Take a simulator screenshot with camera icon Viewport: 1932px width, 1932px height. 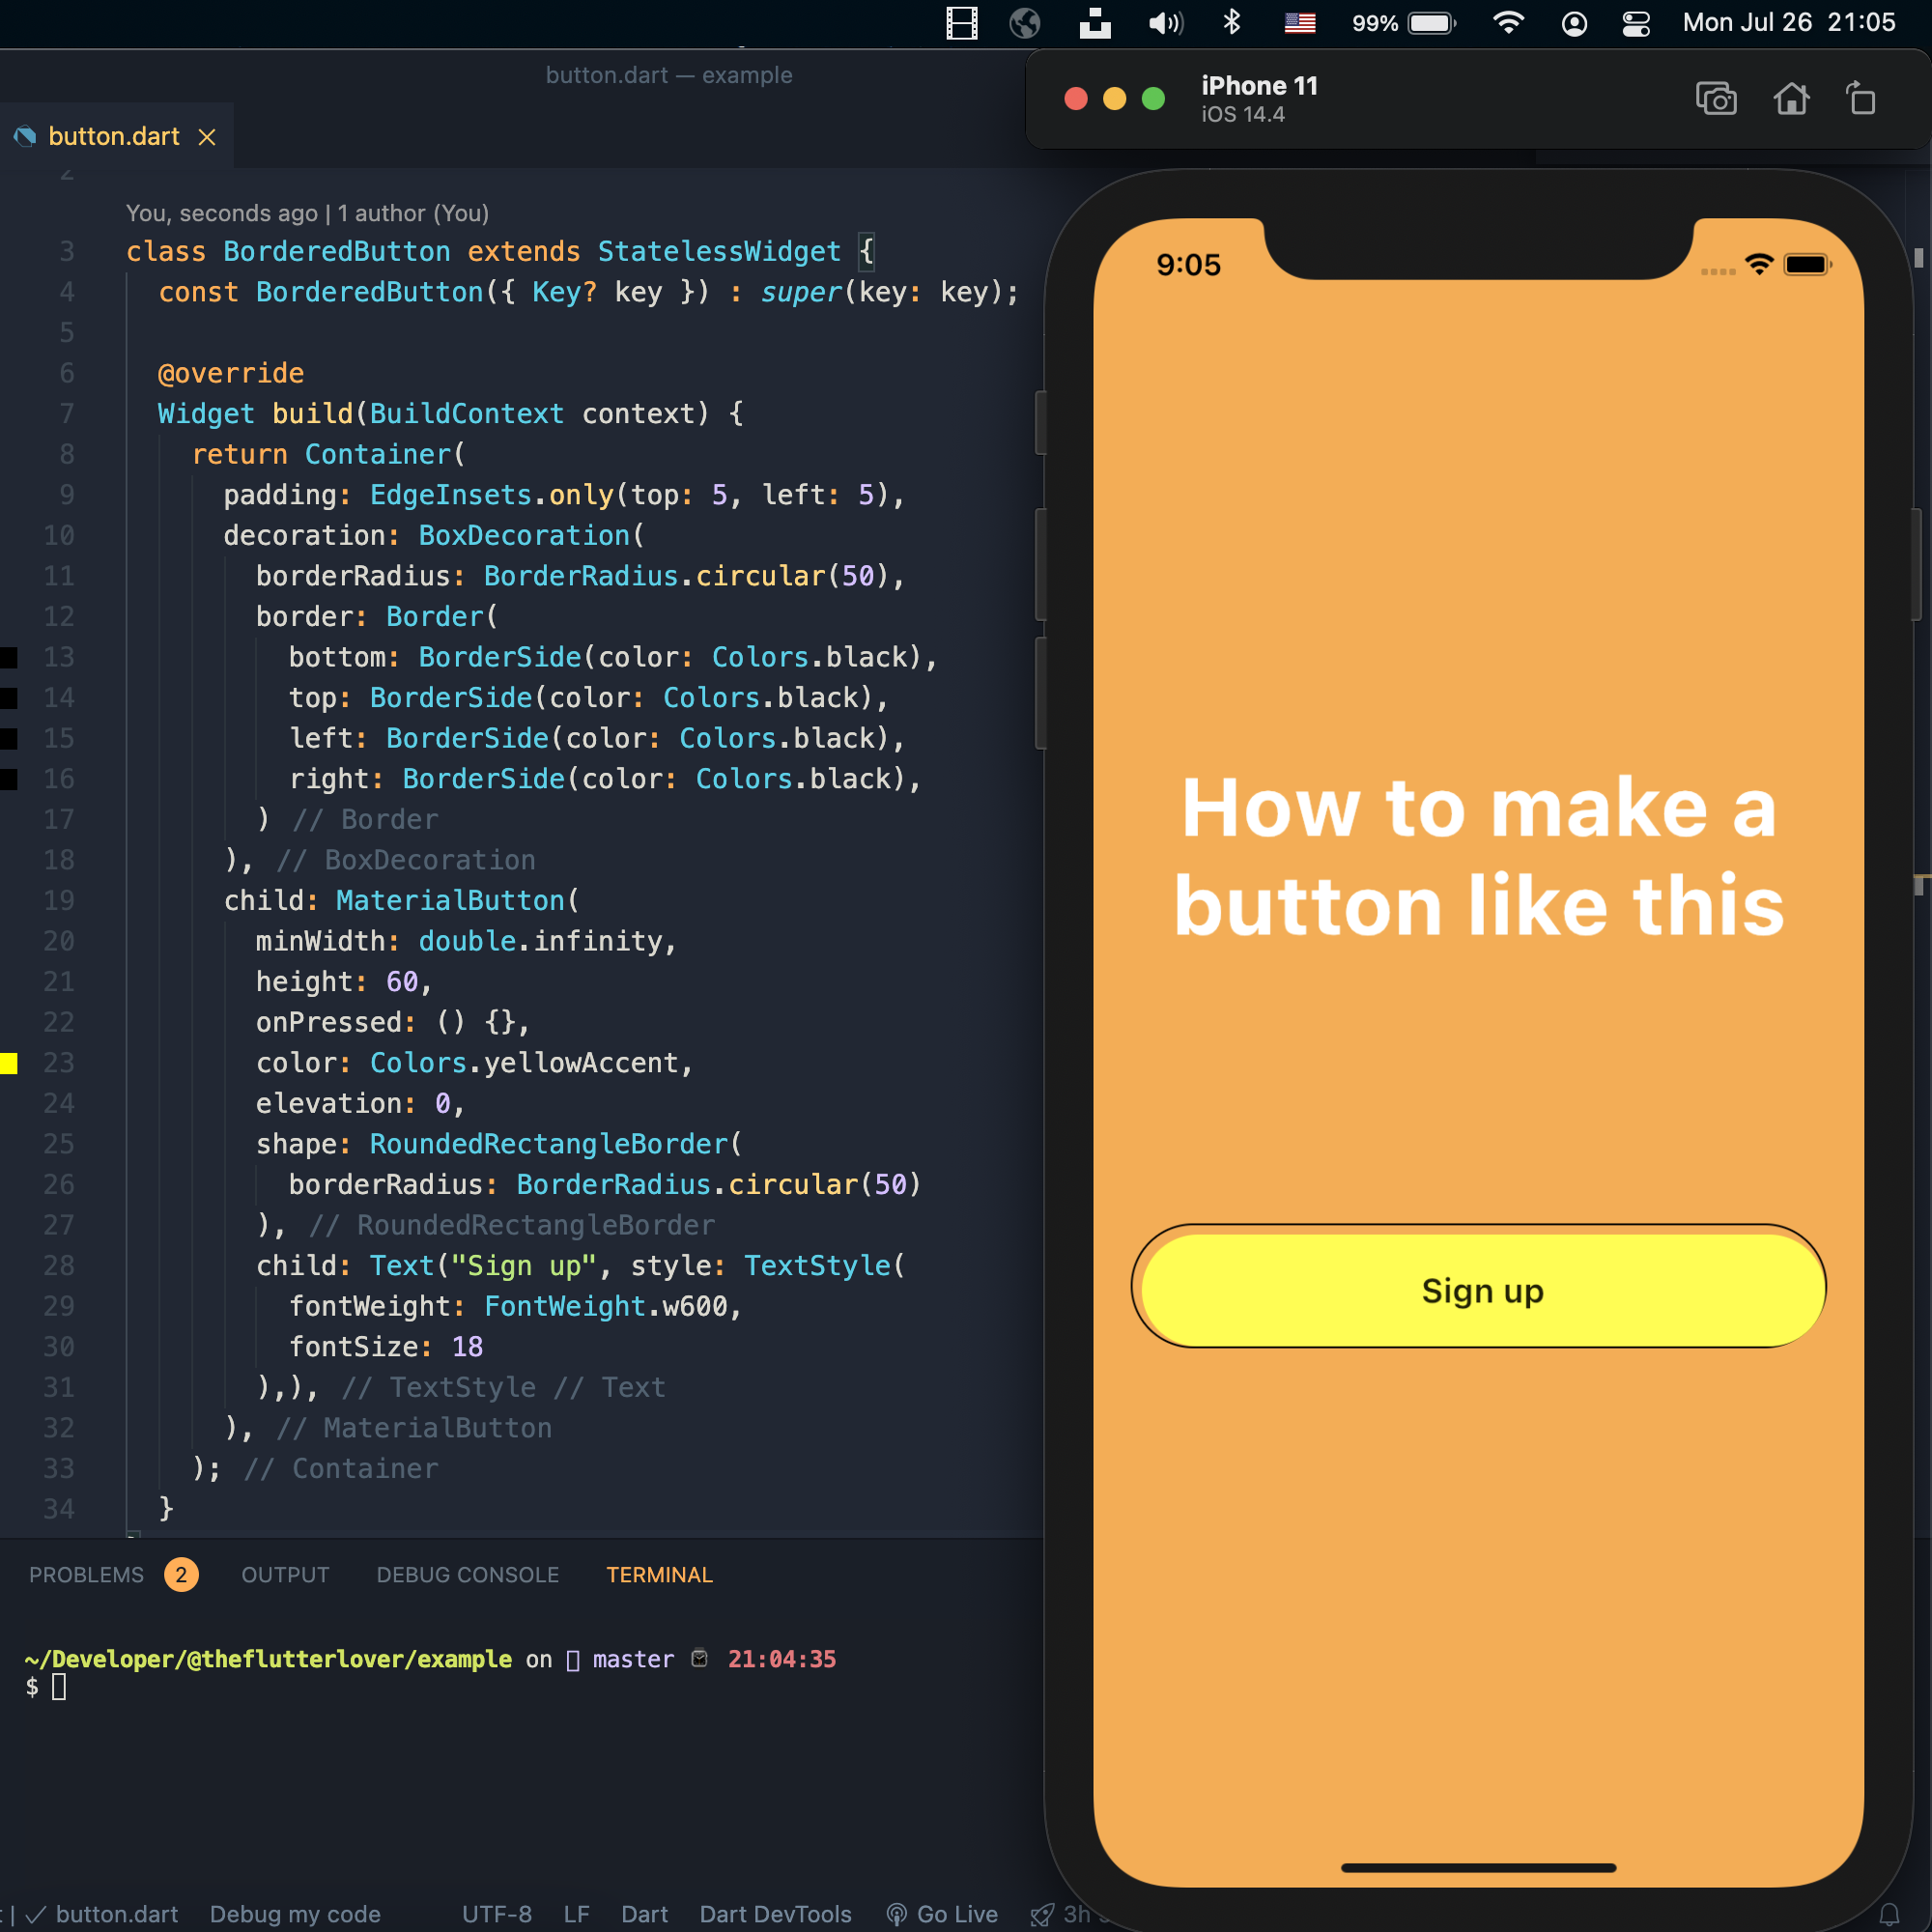(1716, 99)
